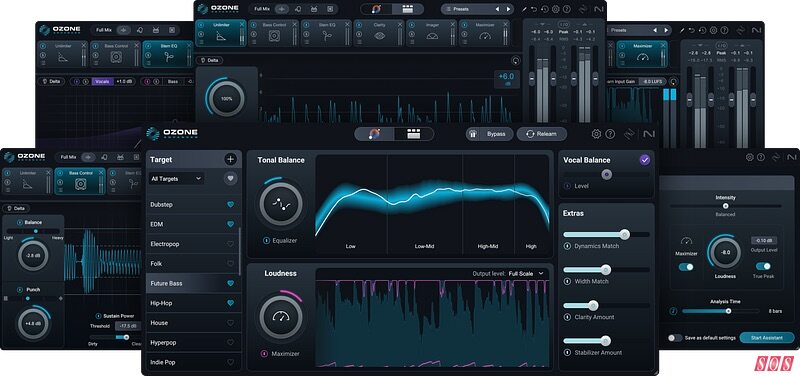Image resolution: width=800 pixels, height=376 pixels.
Task: Click the undo icon in top window
Action: [x=534, y=9]
